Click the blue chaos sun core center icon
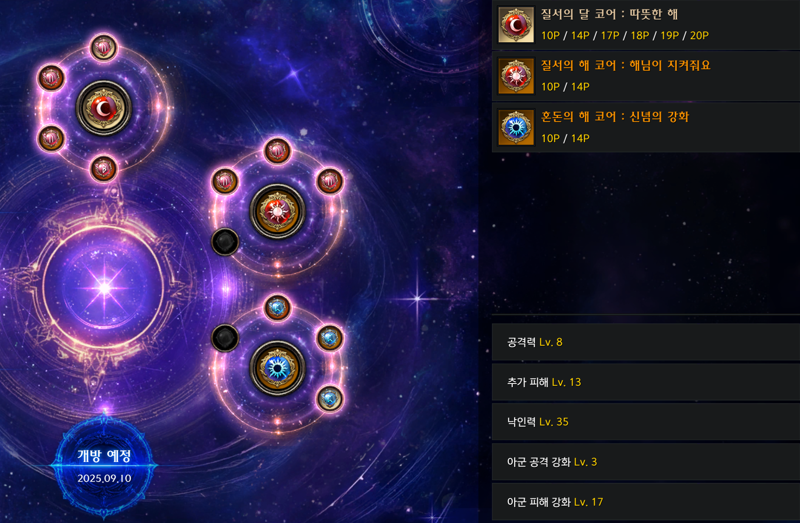Viewport: 800px width, 523px height. point(277,368)
